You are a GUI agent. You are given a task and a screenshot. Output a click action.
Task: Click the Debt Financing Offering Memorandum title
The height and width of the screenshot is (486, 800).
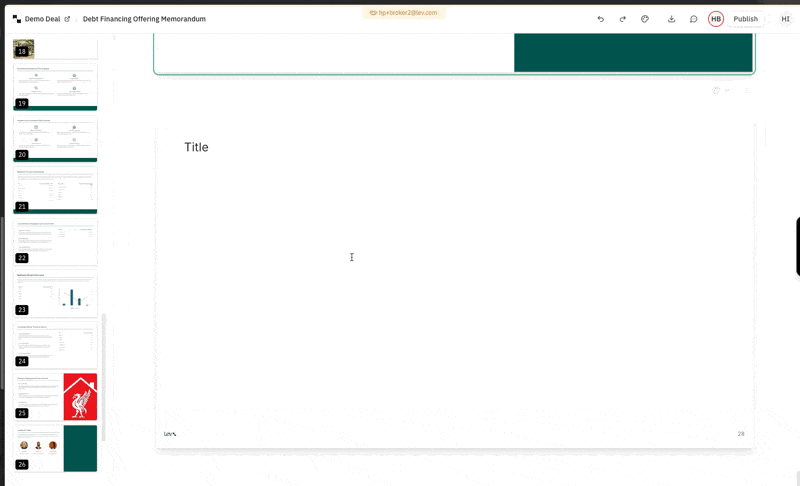144,19
